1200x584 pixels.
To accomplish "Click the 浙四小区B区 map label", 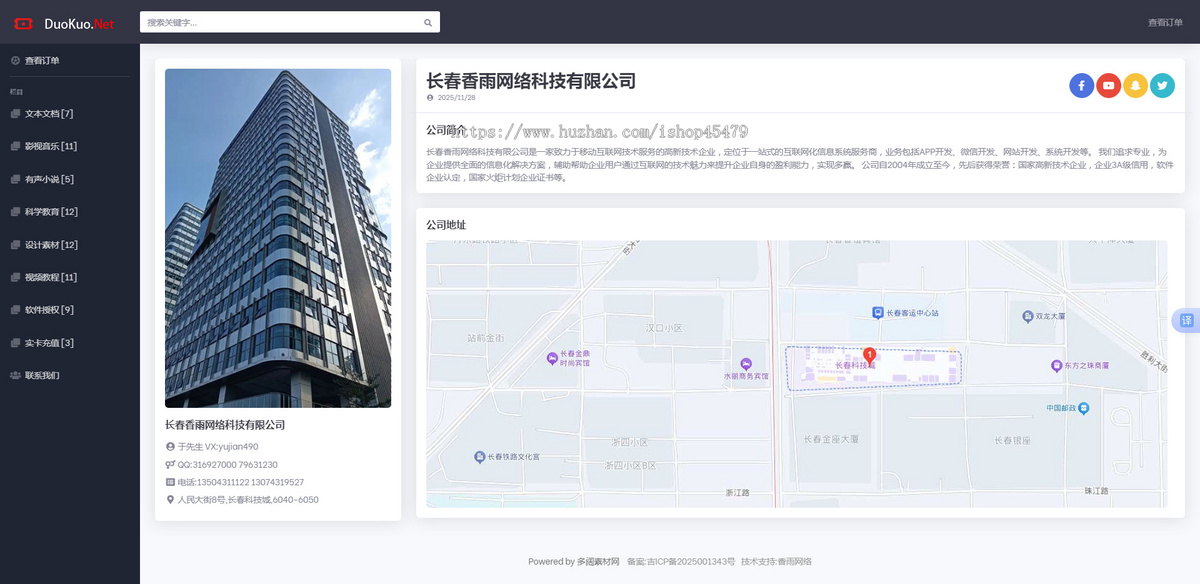I will pyautogui.click(x=631, y=466).
